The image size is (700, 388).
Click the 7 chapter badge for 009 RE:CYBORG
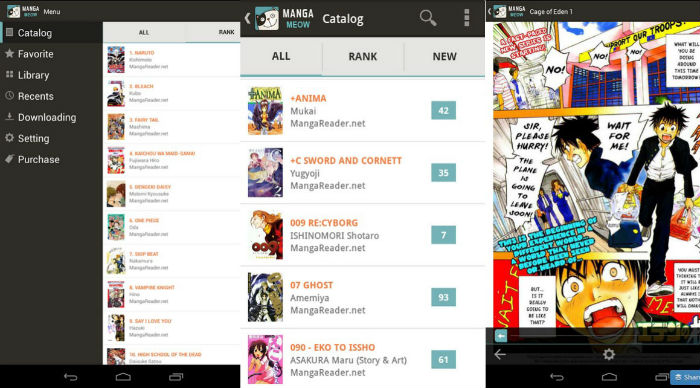[x=443, y=235]
